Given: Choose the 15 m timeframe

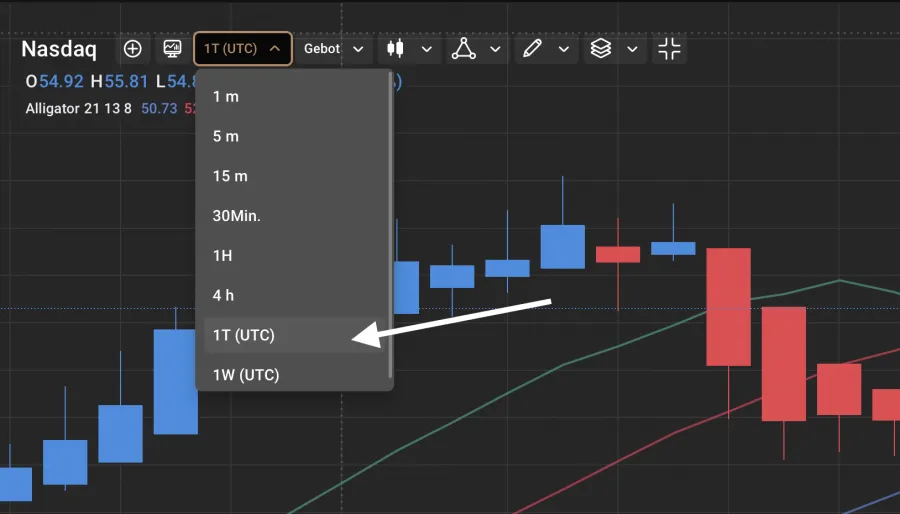Looking at the screenshot, I should pos(294,176).
